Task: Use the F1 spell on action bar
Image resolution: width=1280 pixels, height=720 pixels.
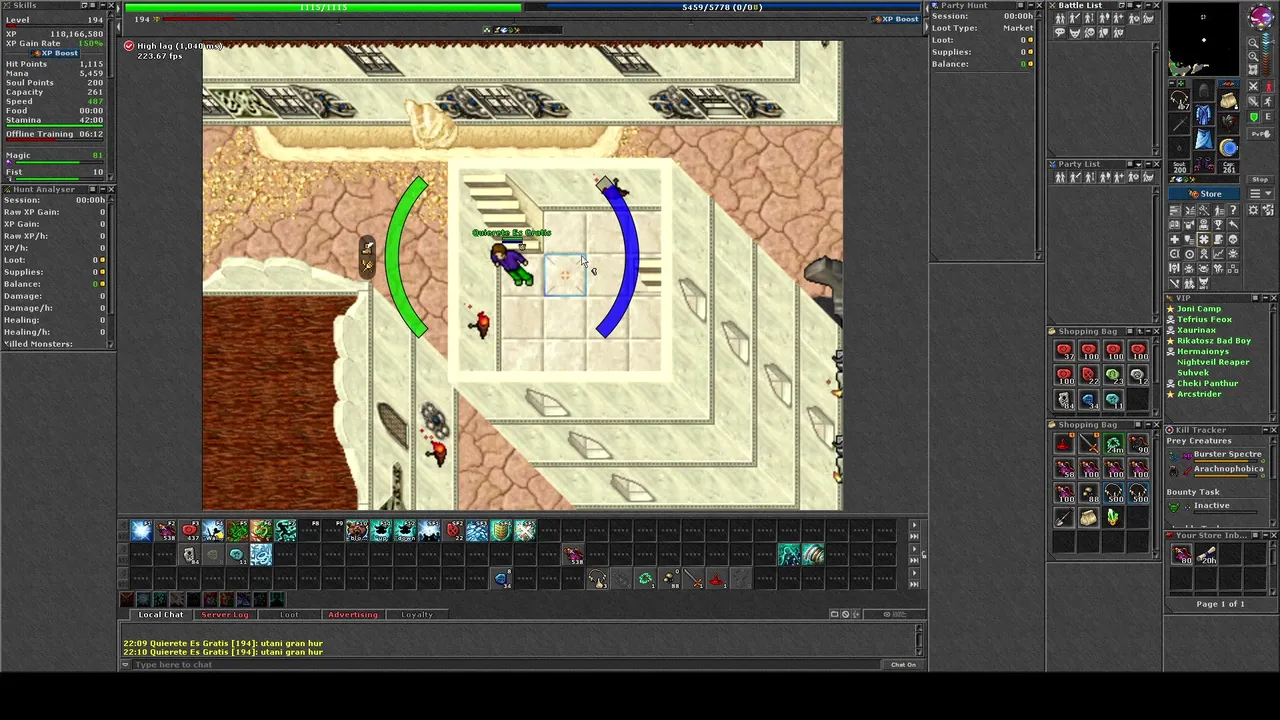Action: point(141,531)
